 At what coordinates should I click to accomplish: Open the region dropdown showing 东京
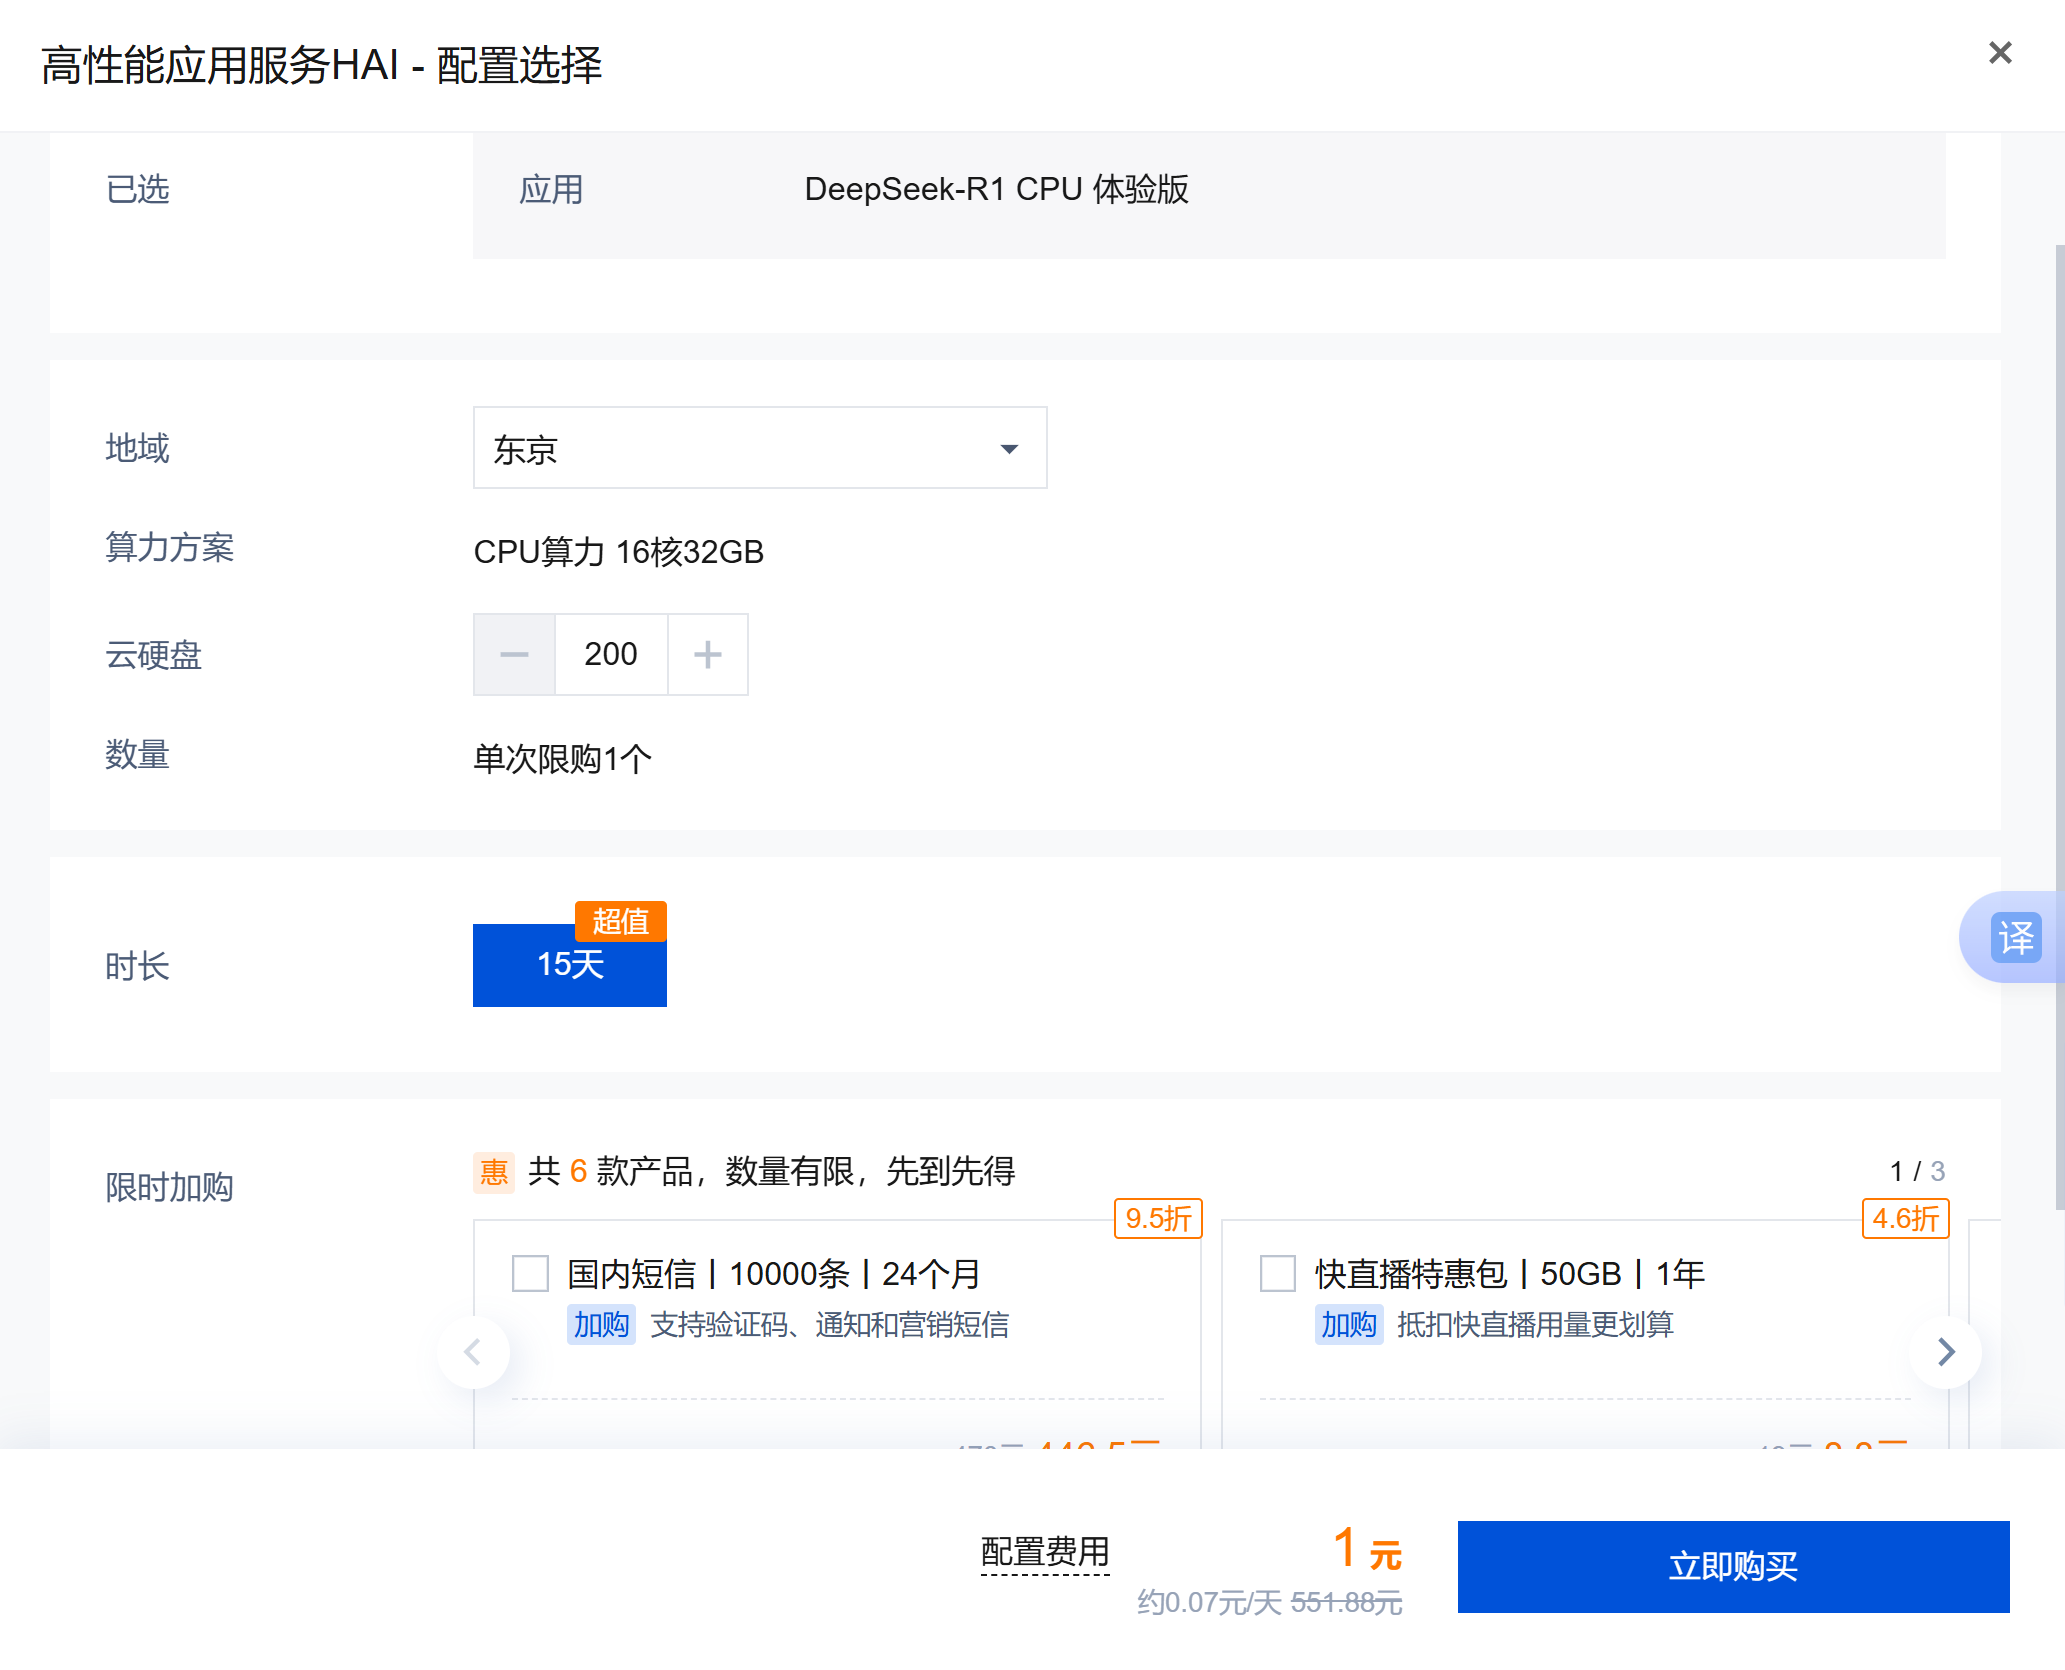[x=758, y=448]
